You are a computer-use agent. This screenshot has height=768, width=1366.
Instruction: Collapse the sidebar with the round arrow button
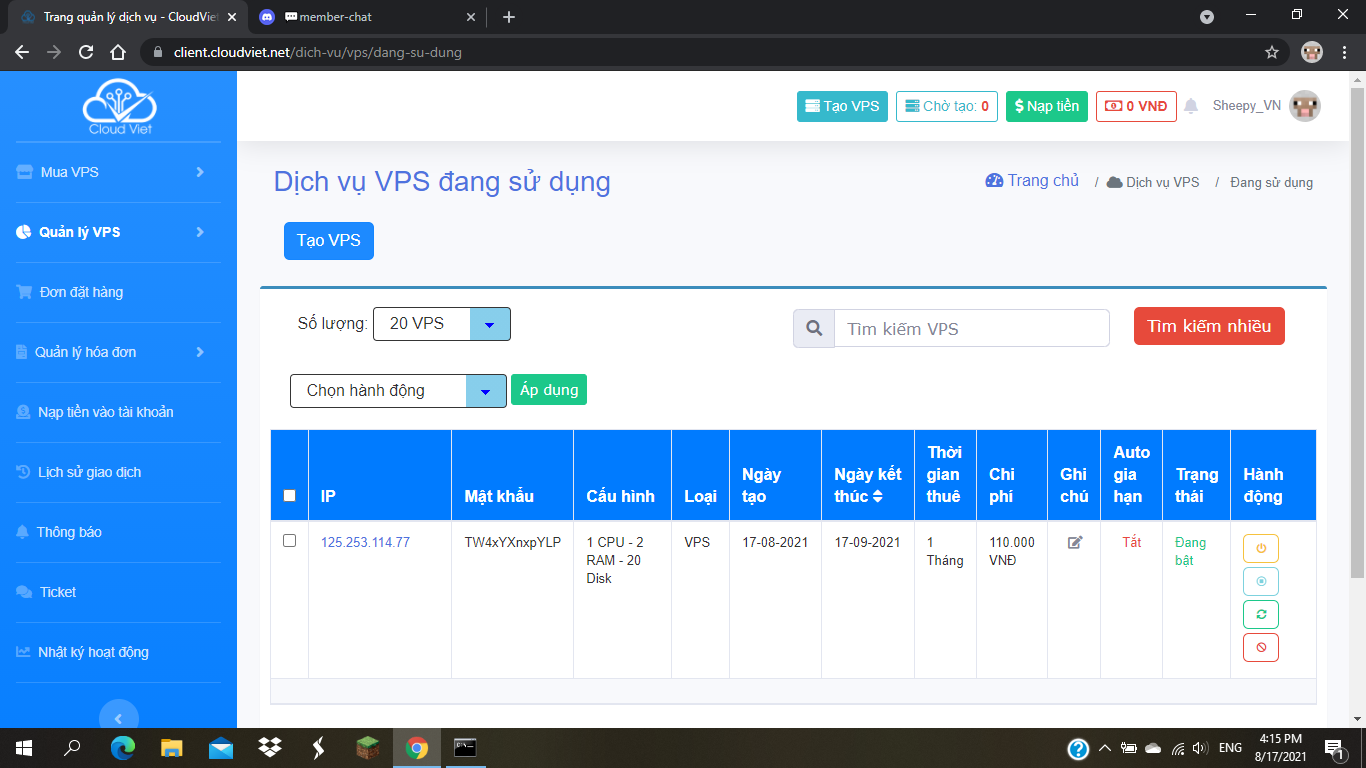coord(118,717)
